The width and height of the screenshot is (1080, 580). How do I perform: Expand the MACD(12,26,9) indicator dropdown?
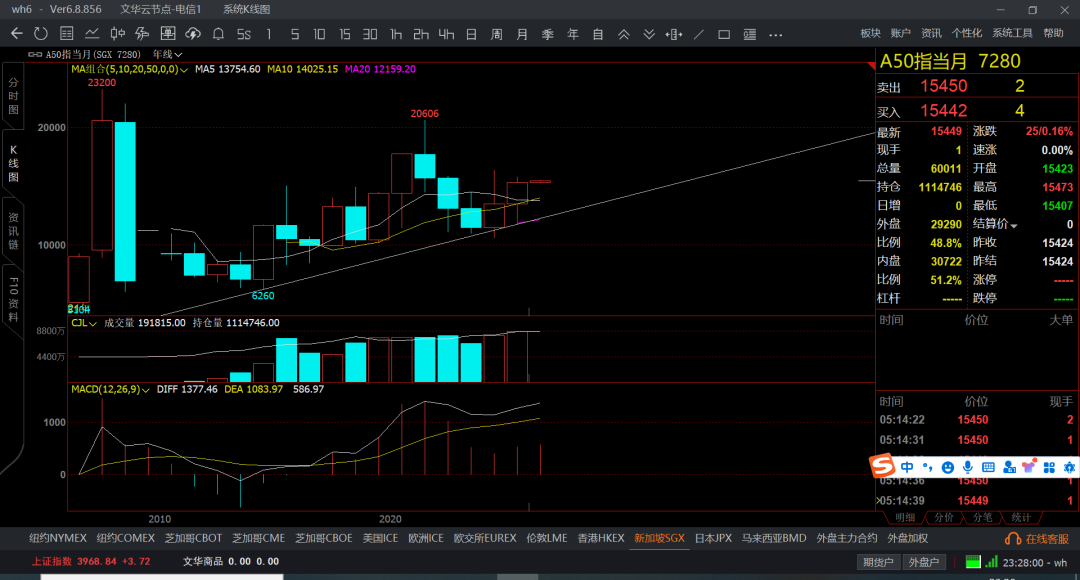145,390
